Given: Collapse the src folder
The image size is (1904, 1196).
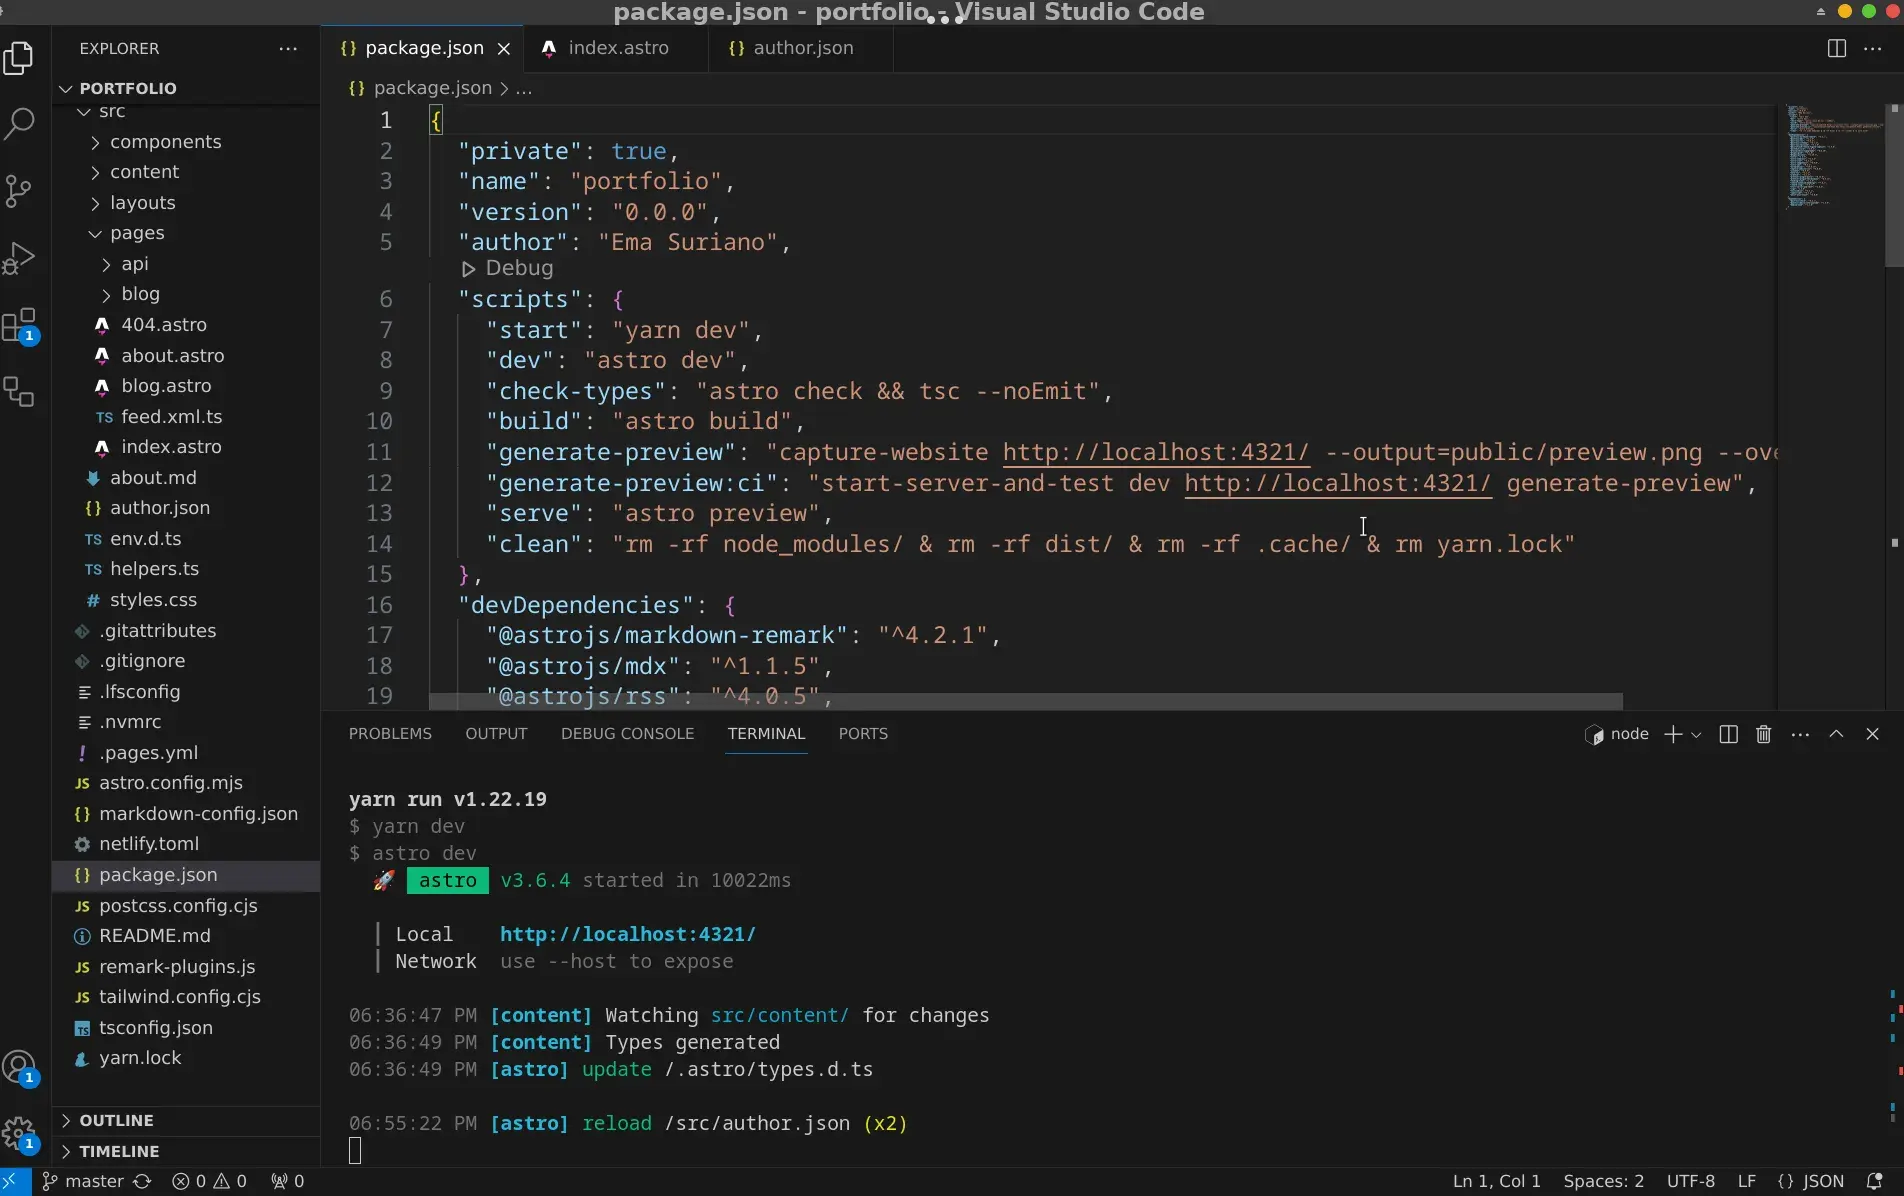Looking at the screenshot, I should [x=112, y=111].
